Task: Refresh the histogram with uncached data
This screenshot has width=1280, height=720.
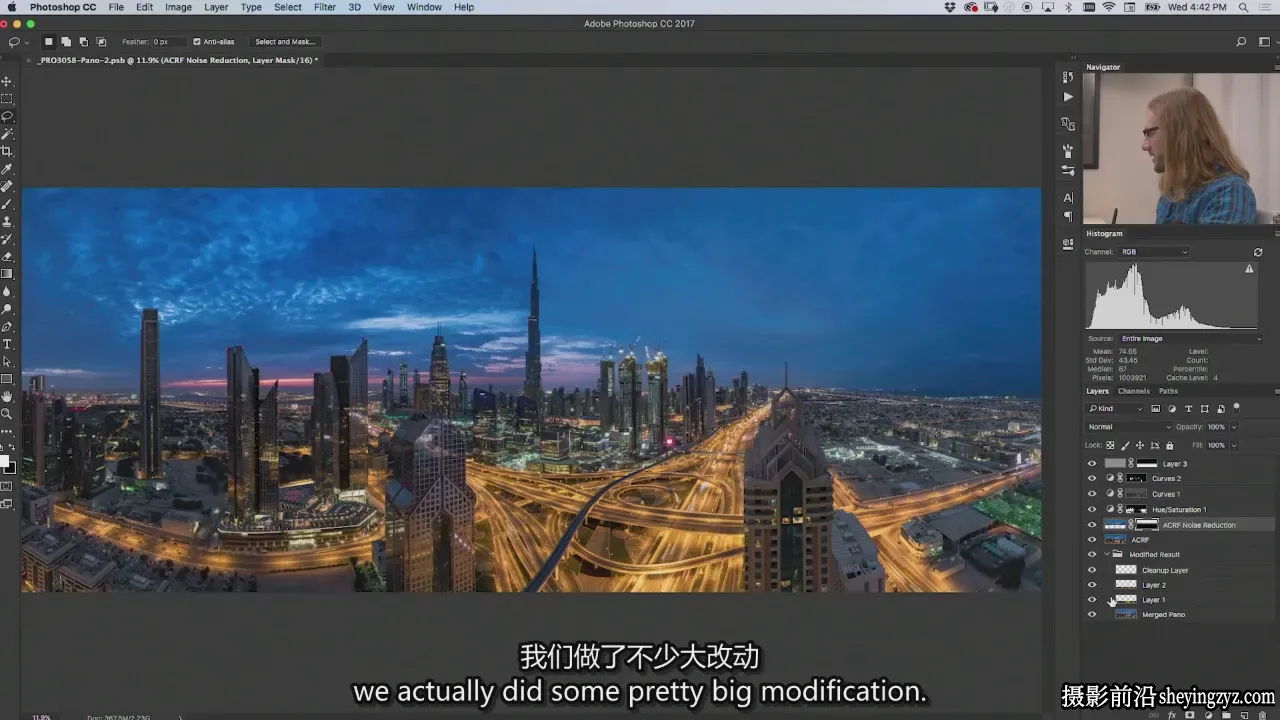Action: click(1258, 252)
